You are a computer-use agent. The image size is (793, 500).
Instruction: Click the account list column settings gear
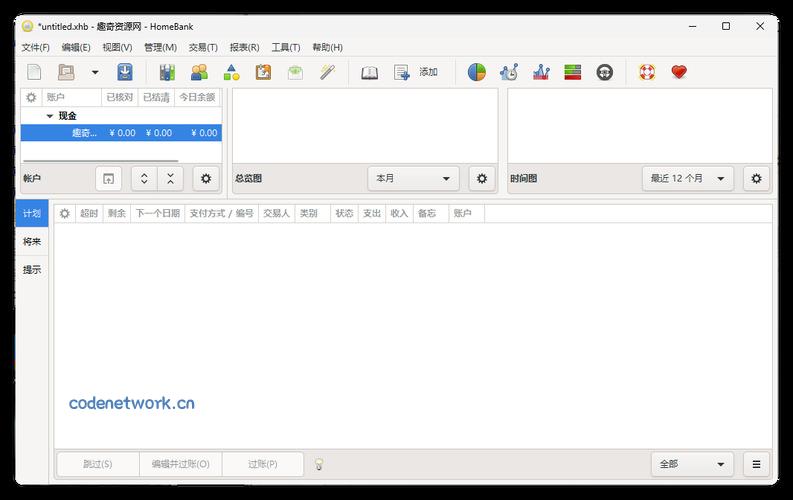(31, 97)
